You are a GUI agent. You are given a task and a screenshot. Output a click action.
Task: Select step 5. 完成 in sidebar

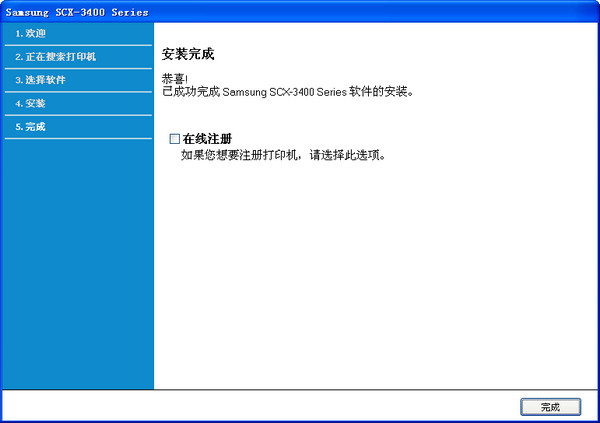point(78,127)
